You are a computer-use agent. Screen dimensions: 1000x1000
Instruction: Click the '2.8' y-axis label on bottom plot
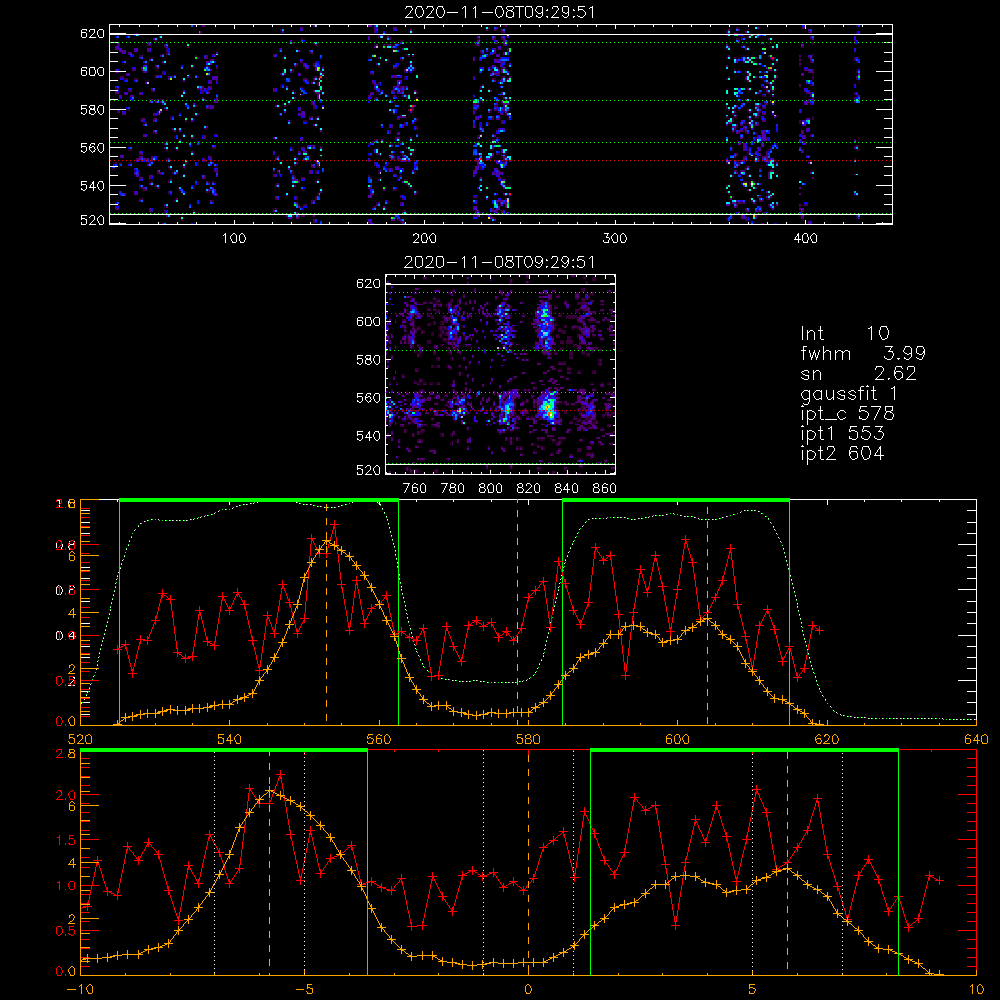[68, 754]
